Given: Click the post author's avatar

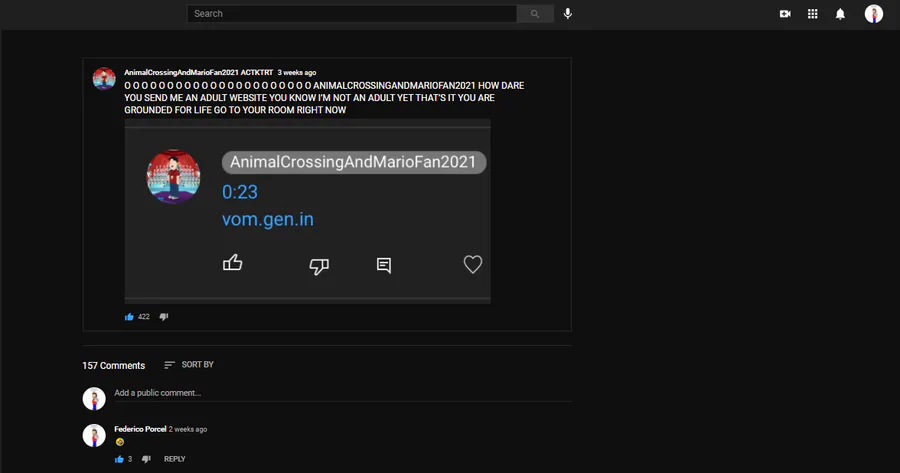Looking at the screenshot, I should tap(104, 79).
